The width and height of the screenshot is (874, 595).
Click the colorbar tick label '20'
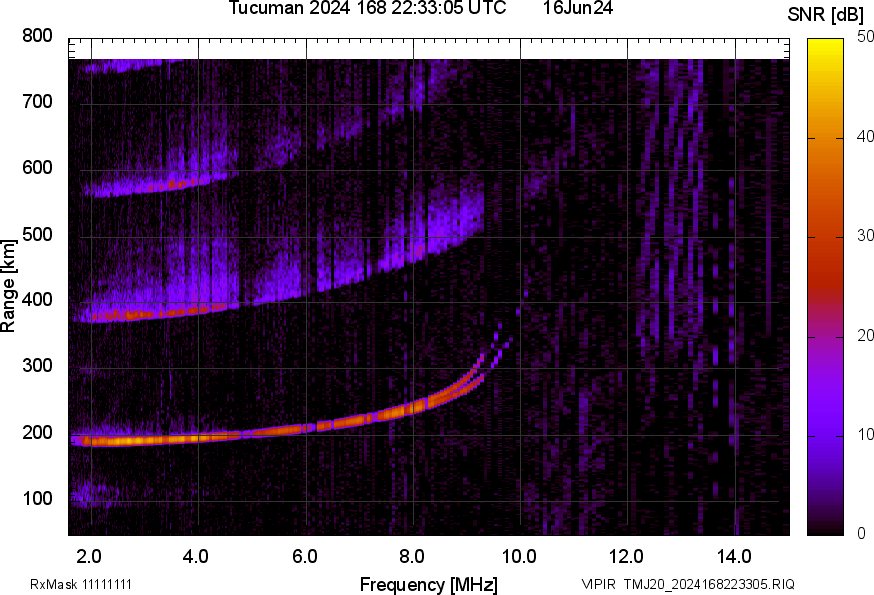point(865,335)
